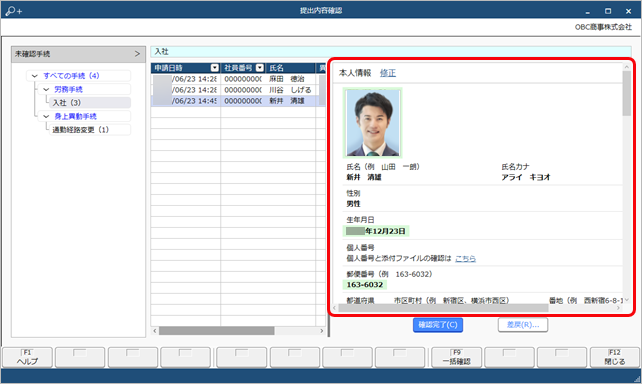Select 身上異動手続 tree item

pyautogui.click(x=75, y=116)
